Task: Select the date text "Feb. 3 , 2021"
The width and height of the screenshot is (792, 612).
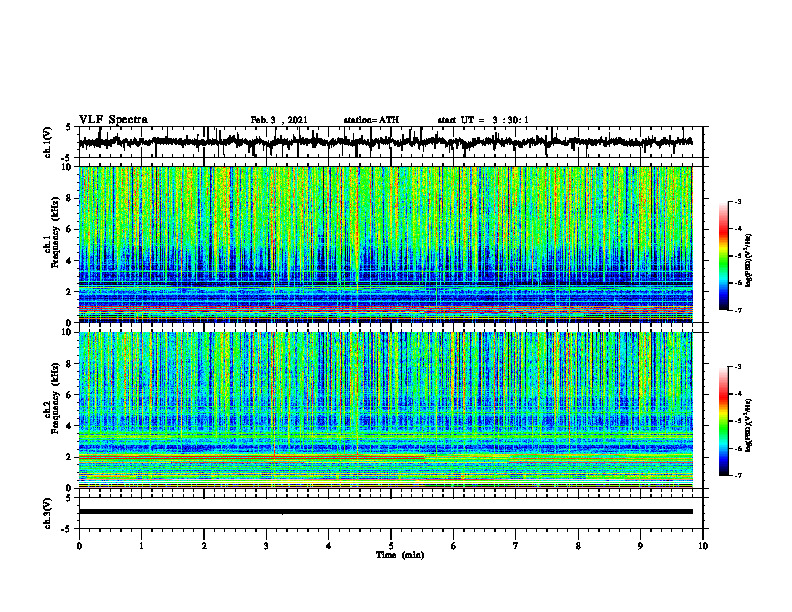Action: tap(279, 120)
